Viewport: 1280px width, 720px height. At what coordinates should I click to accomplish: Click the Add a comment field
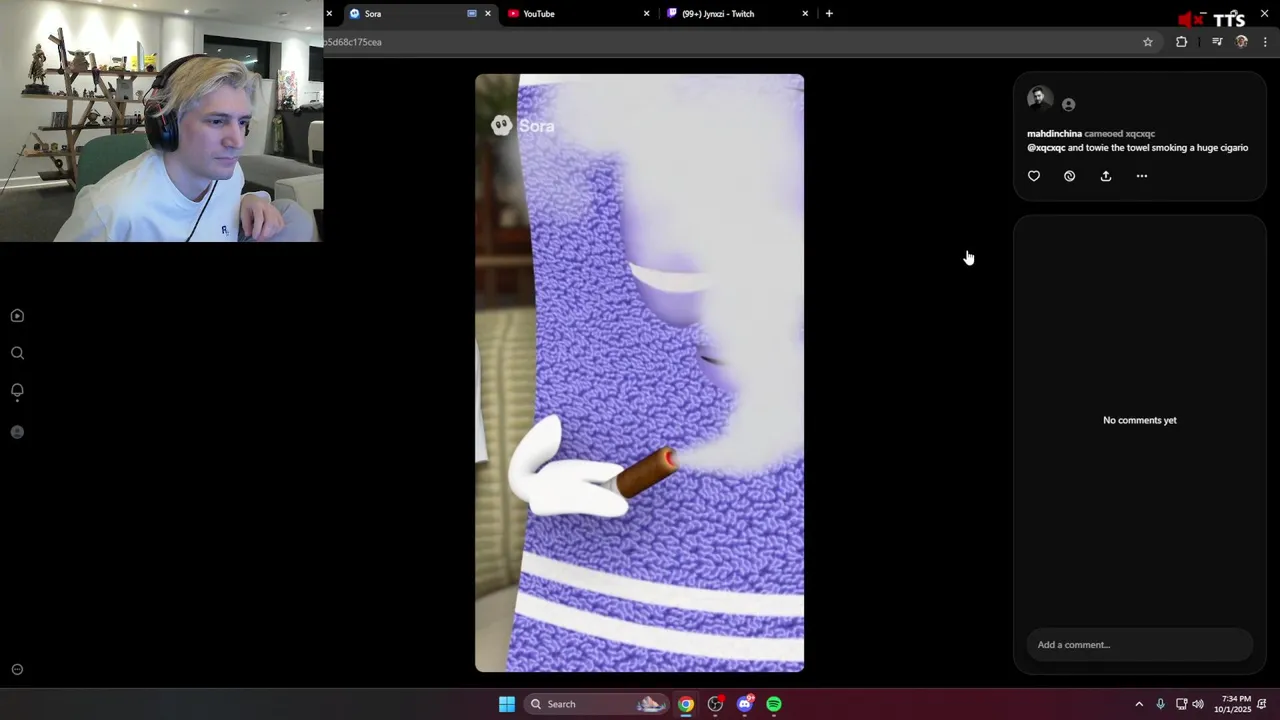coord(1140,645)
